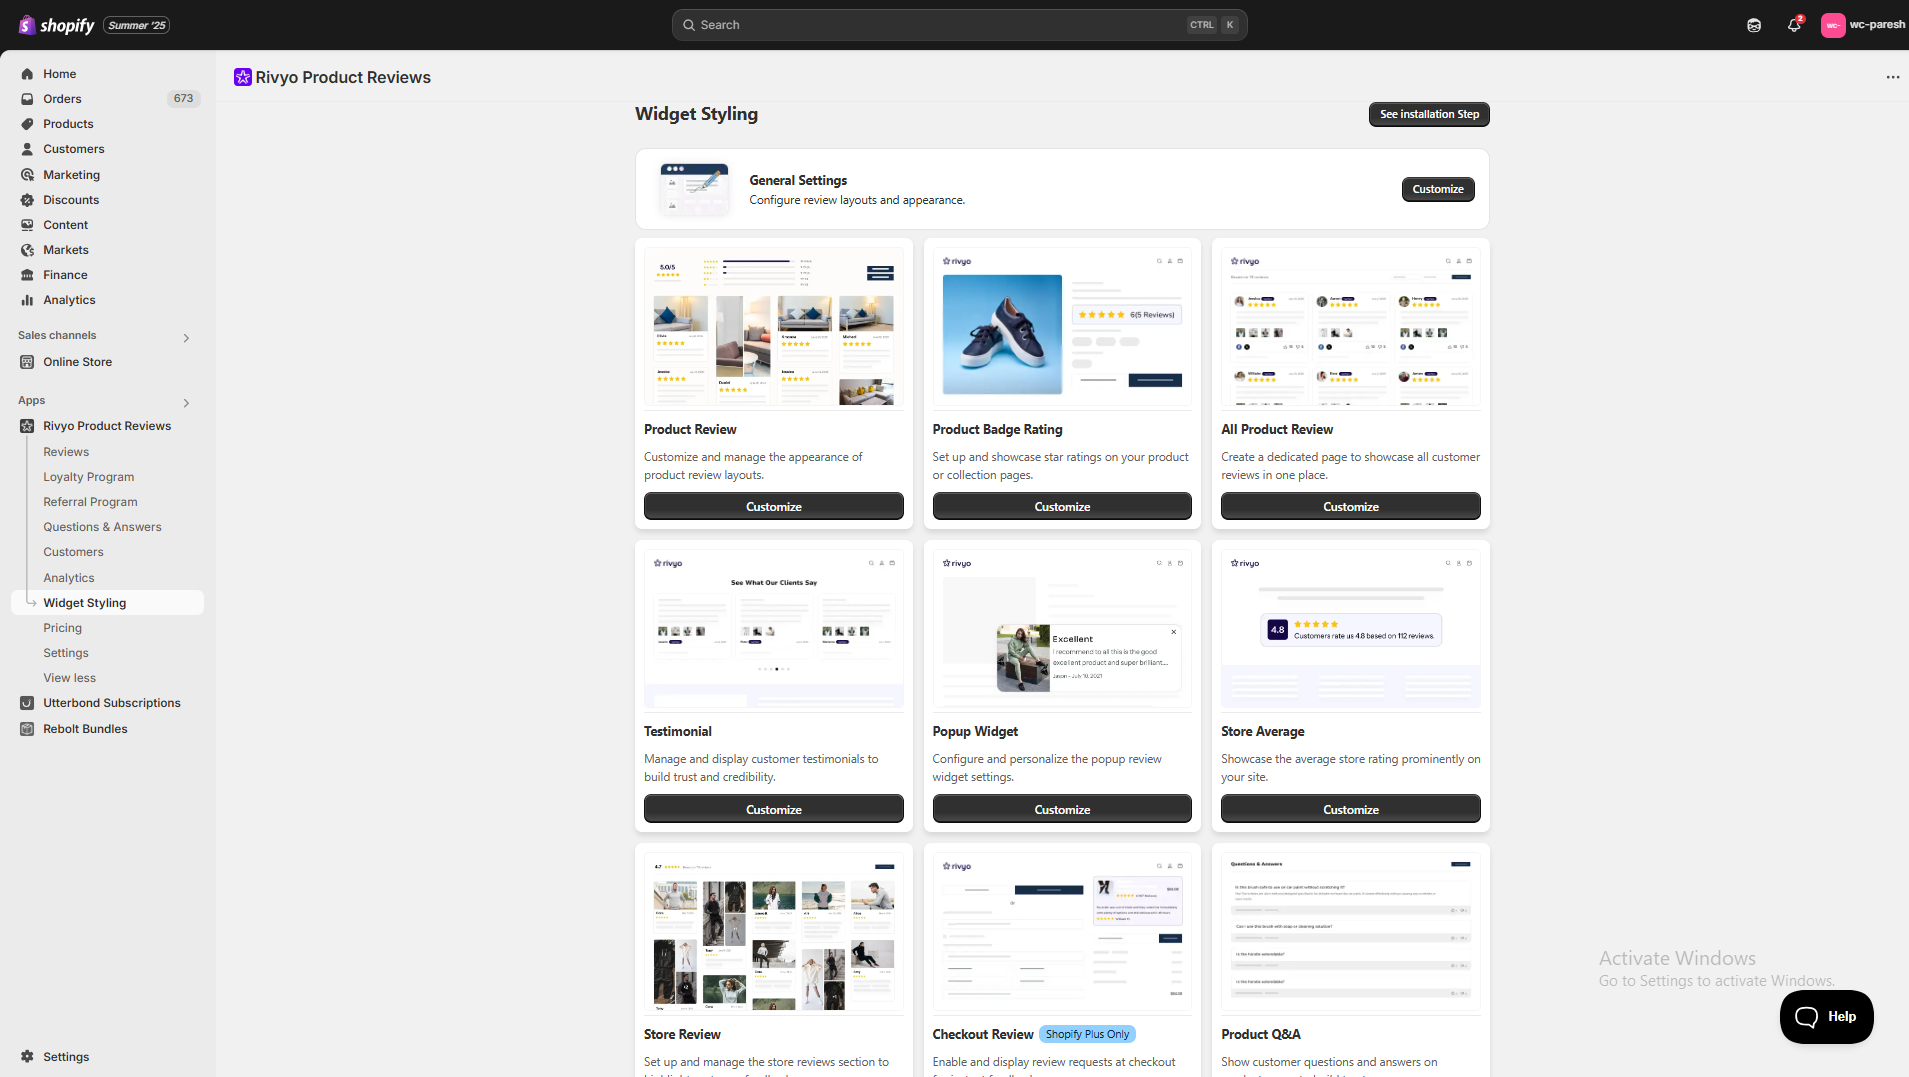This screenshot has width=1909, height=1077.
Task: Click the 673 orders count badge
Action: [183, 99]
